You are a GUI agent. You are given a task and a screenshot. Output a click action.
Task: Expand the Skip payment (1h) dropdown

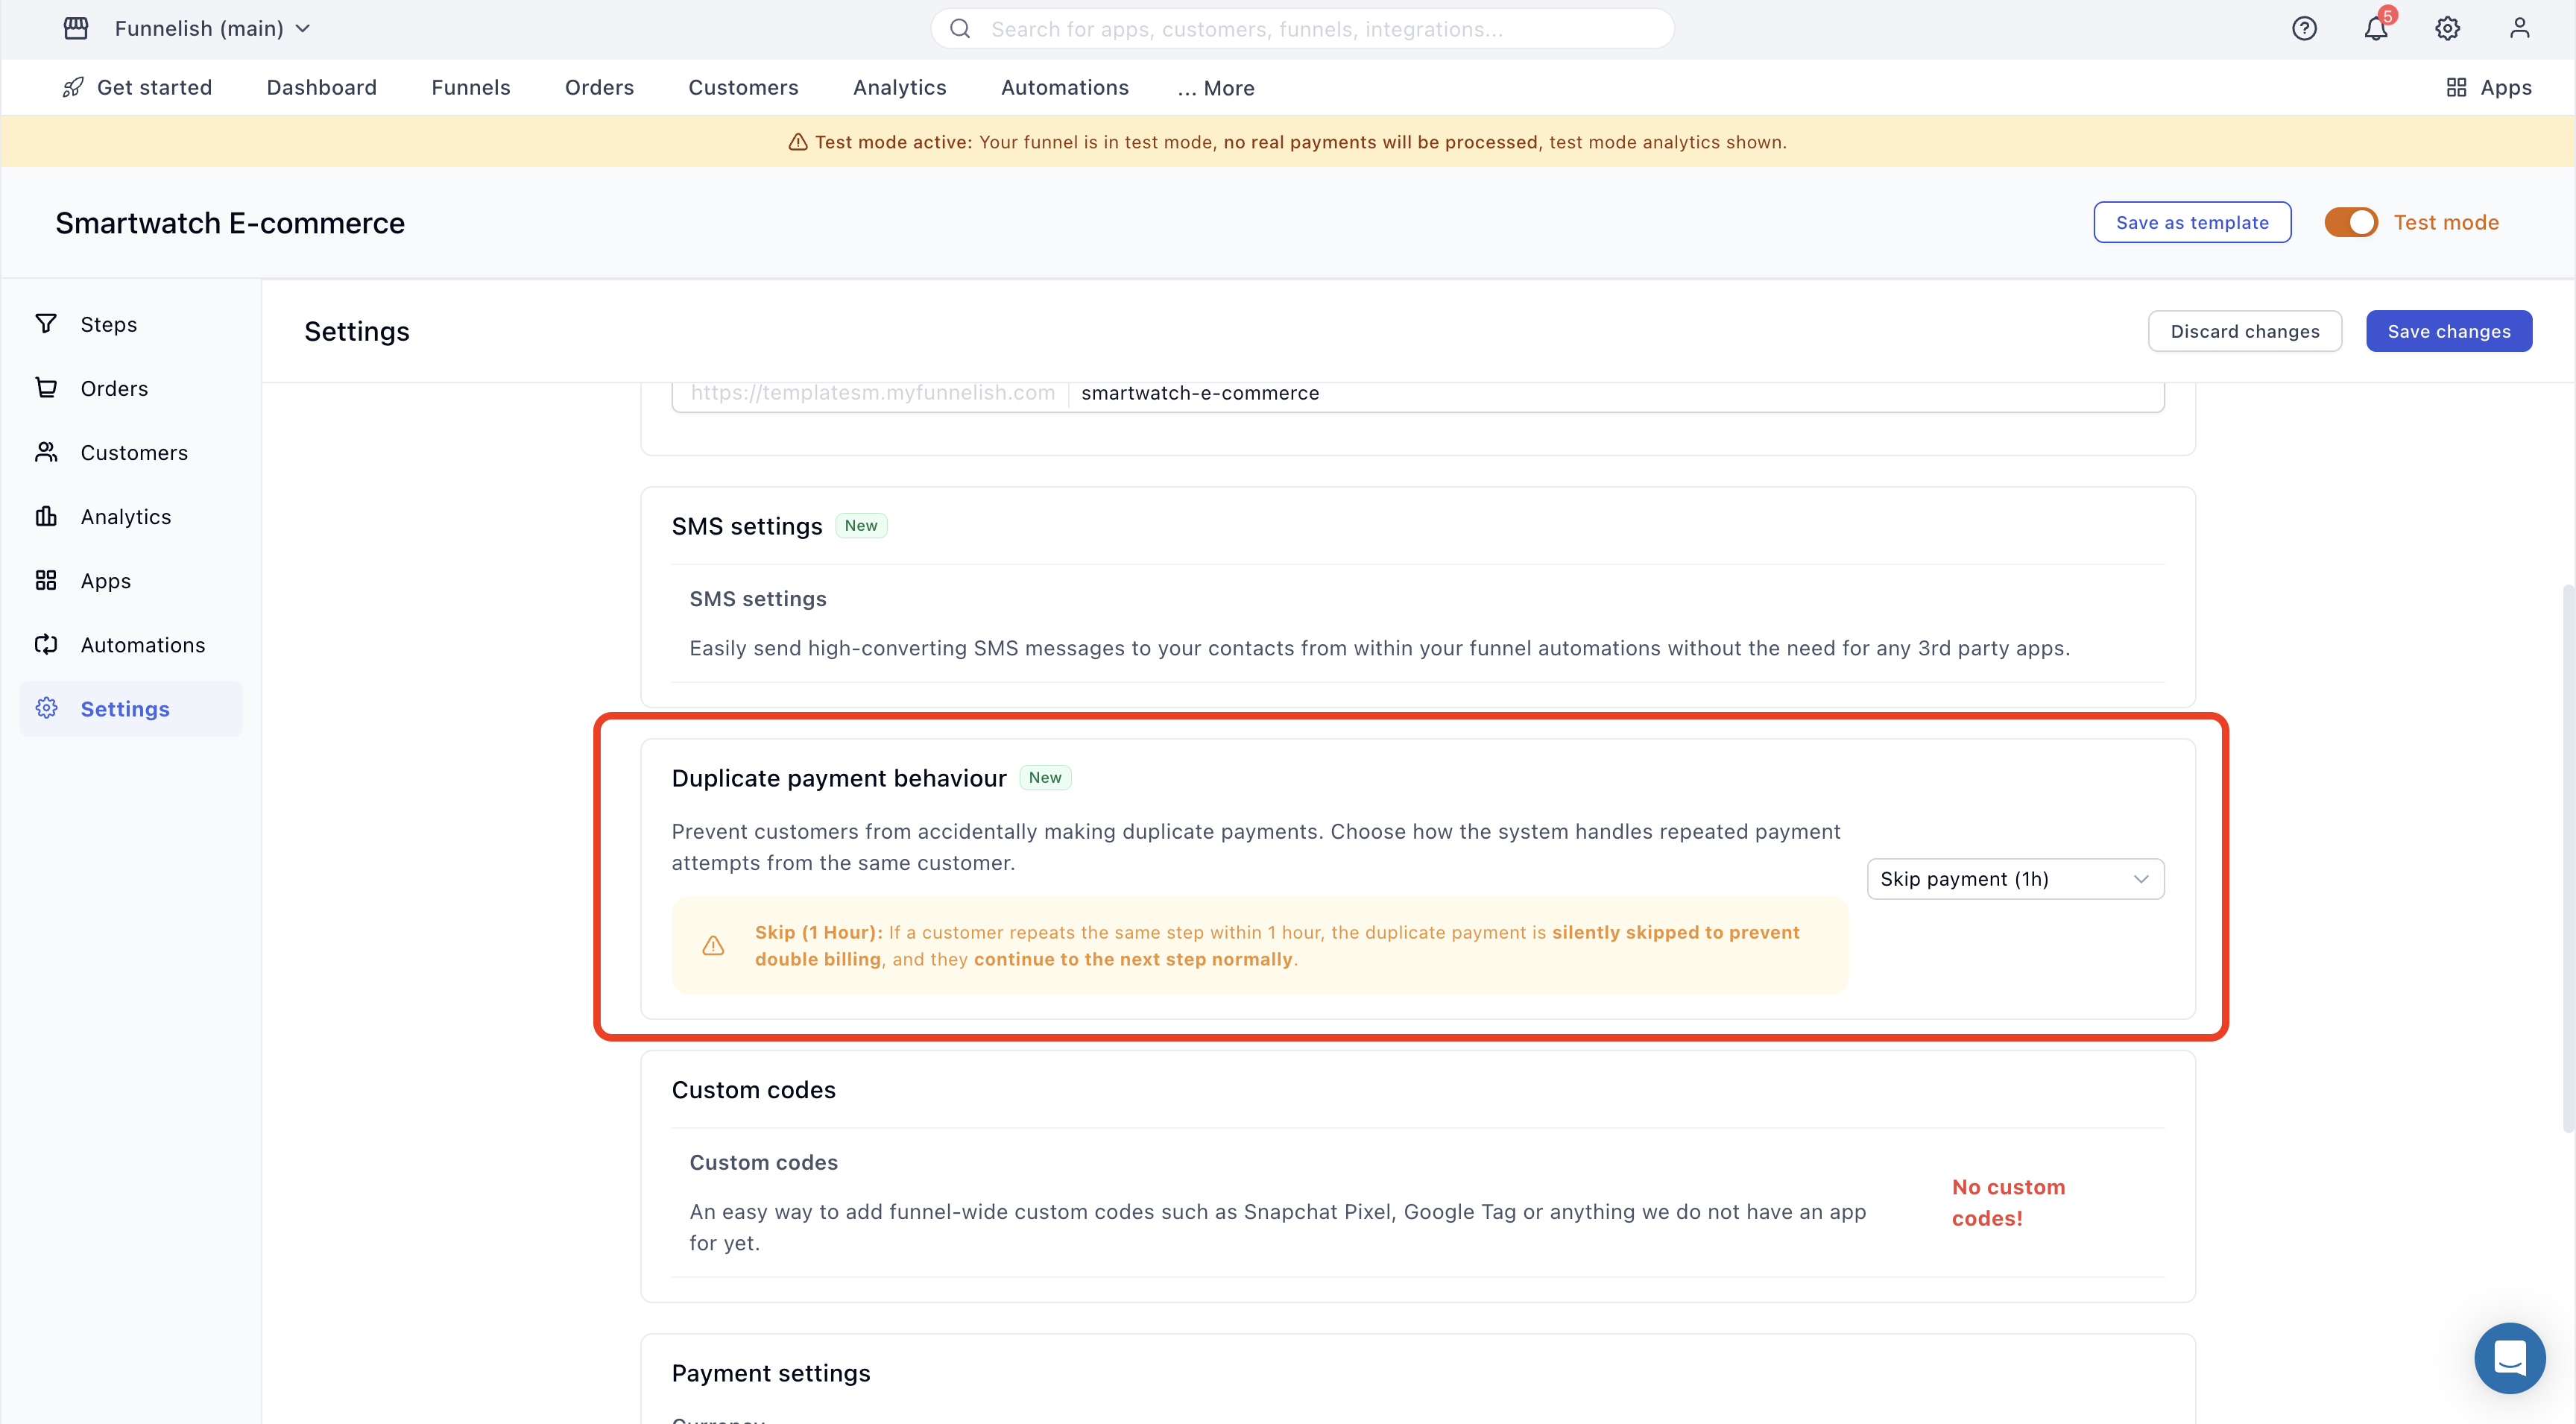click(x=2015, y=879)
